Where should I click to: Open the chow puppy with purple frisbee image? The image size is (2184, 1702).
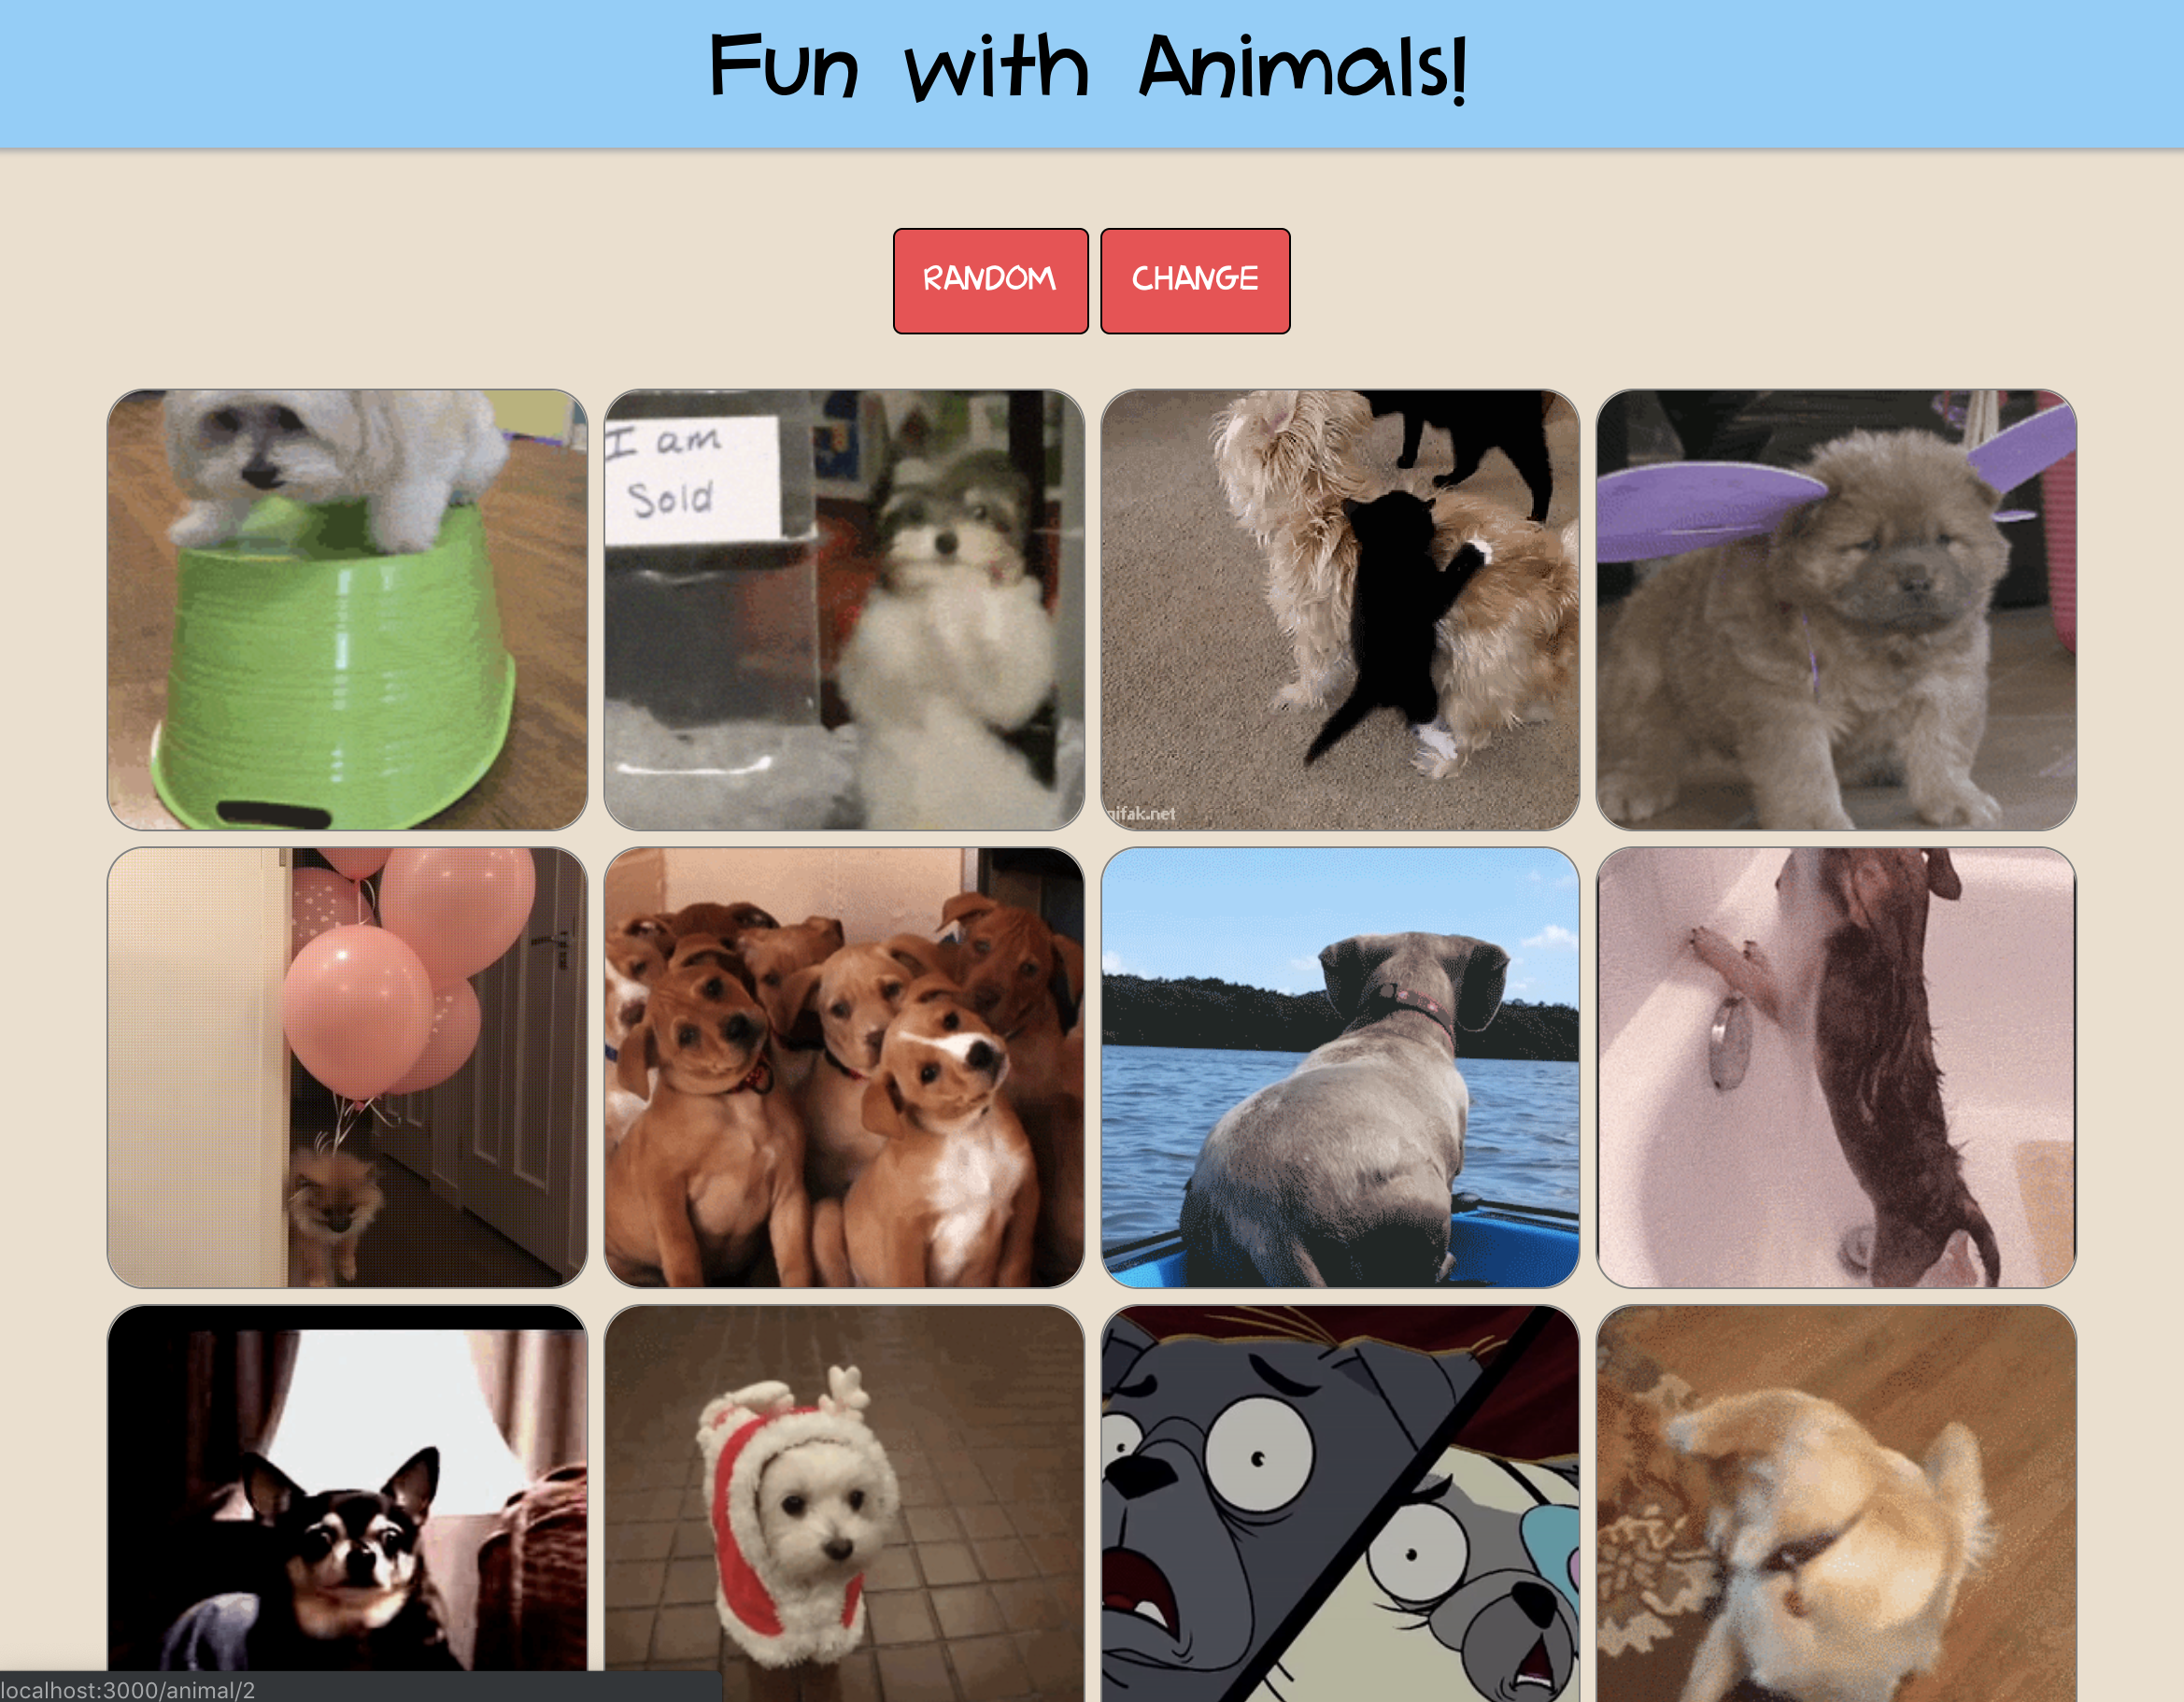tap(1836, 610)
